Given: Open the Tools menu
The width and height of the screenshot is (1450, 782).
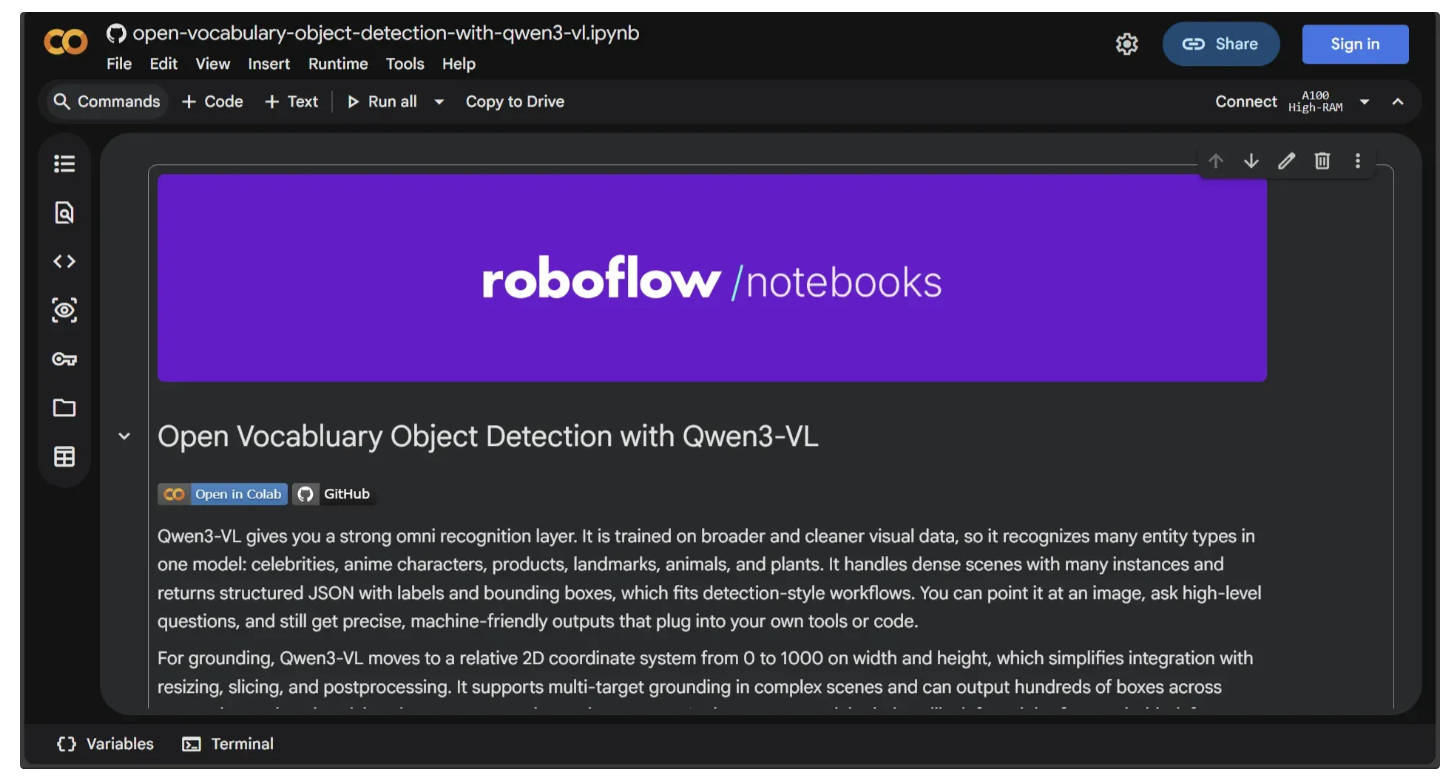Looking at the screenshot, I should 405,64.
